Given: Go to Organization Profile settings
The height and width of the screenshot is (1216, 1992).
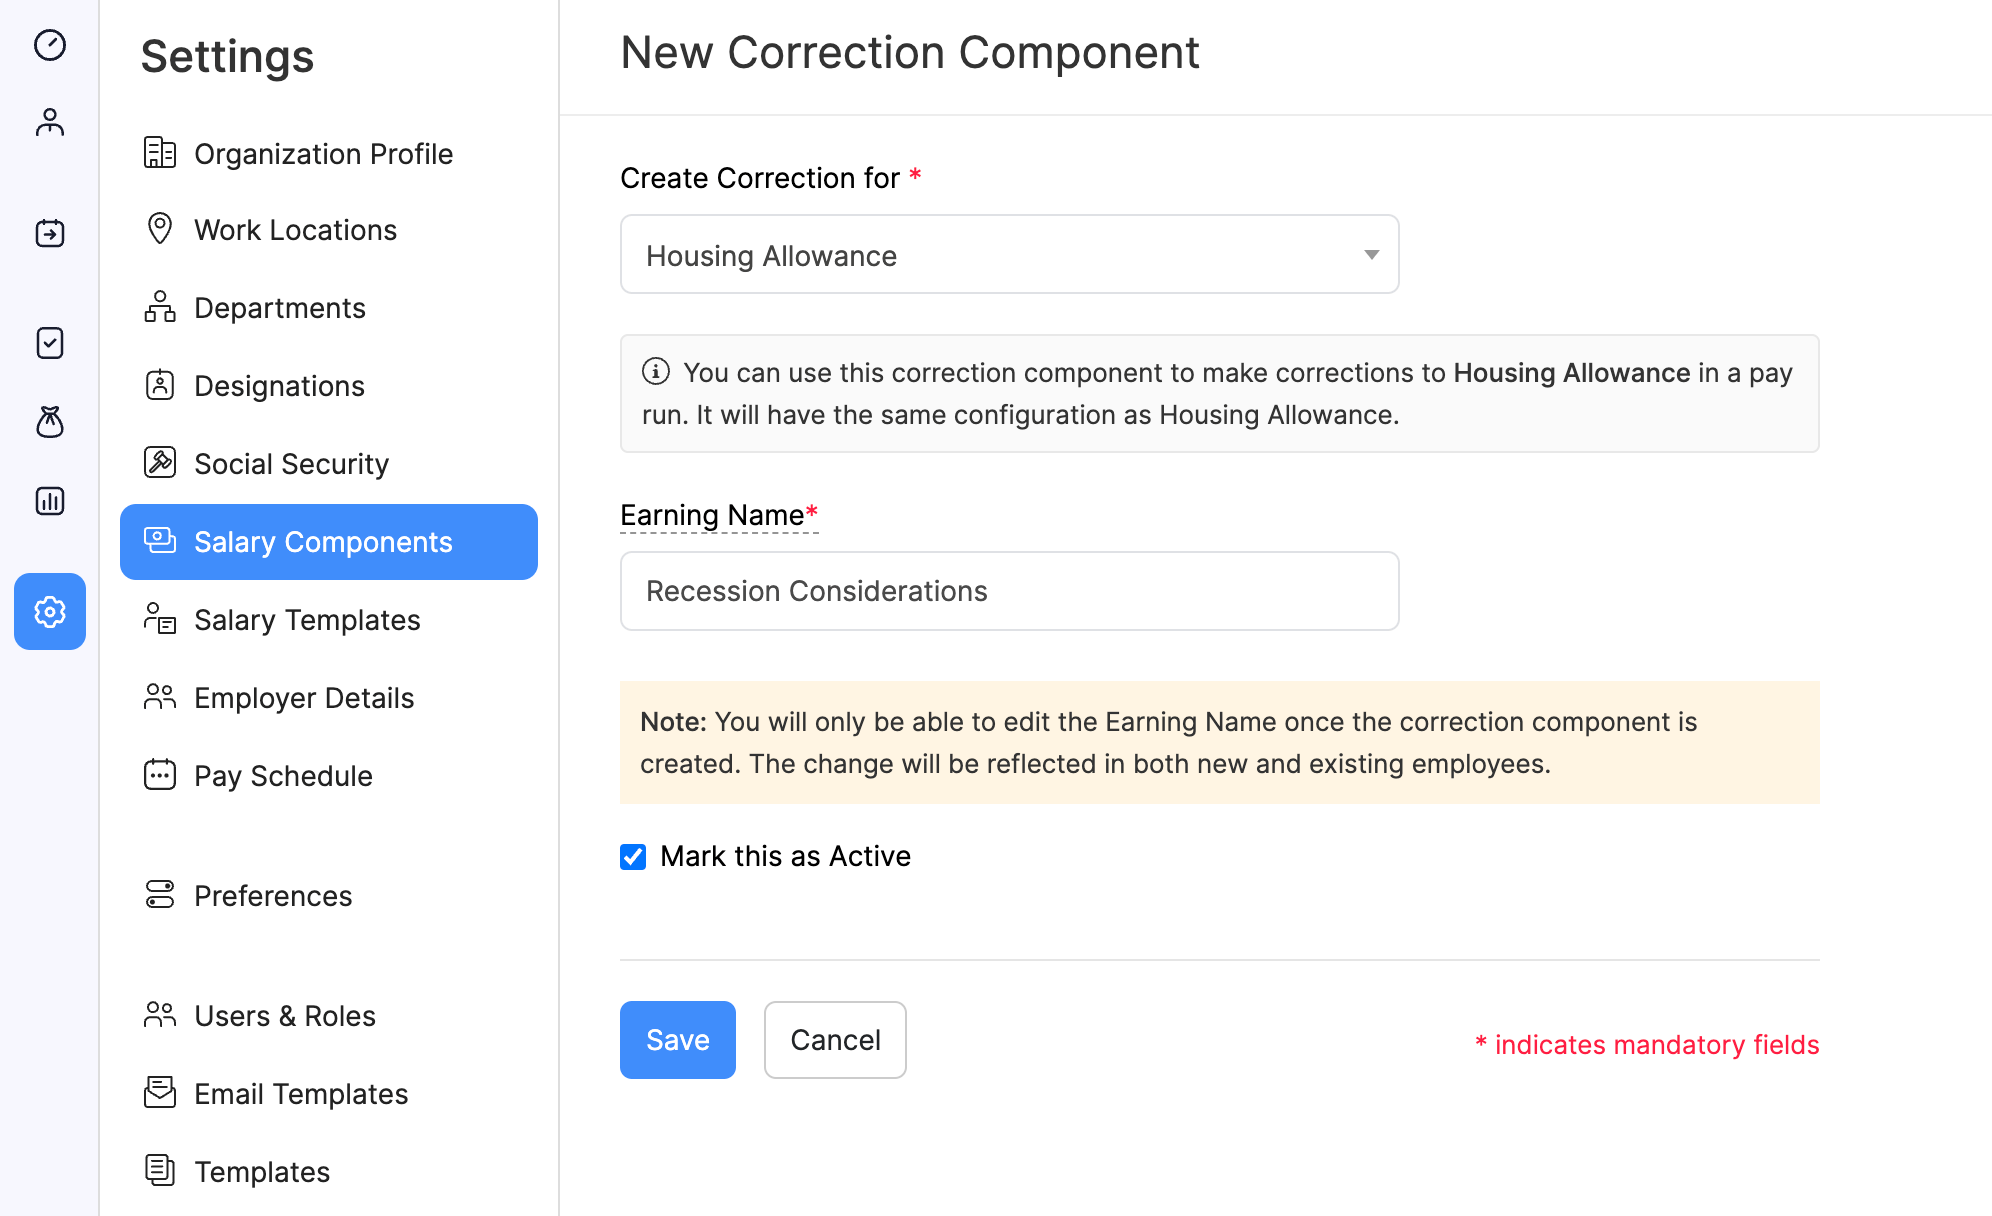Looking at the screenshot, I should pos(323,154).
